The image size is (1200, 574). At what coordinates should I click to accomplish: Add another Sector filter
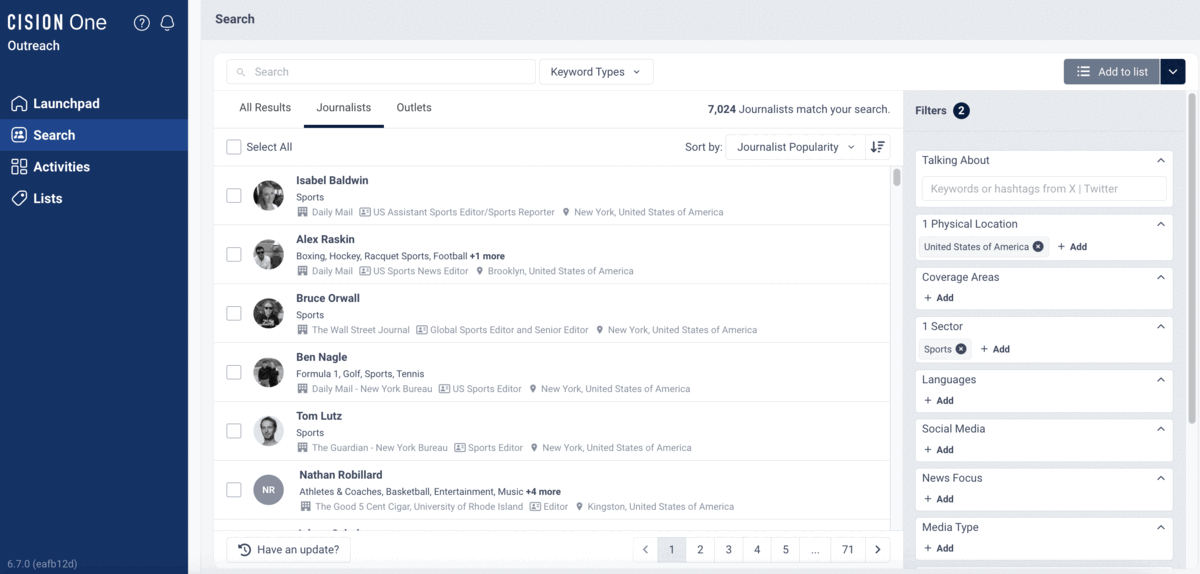click(x=995, y=349)
